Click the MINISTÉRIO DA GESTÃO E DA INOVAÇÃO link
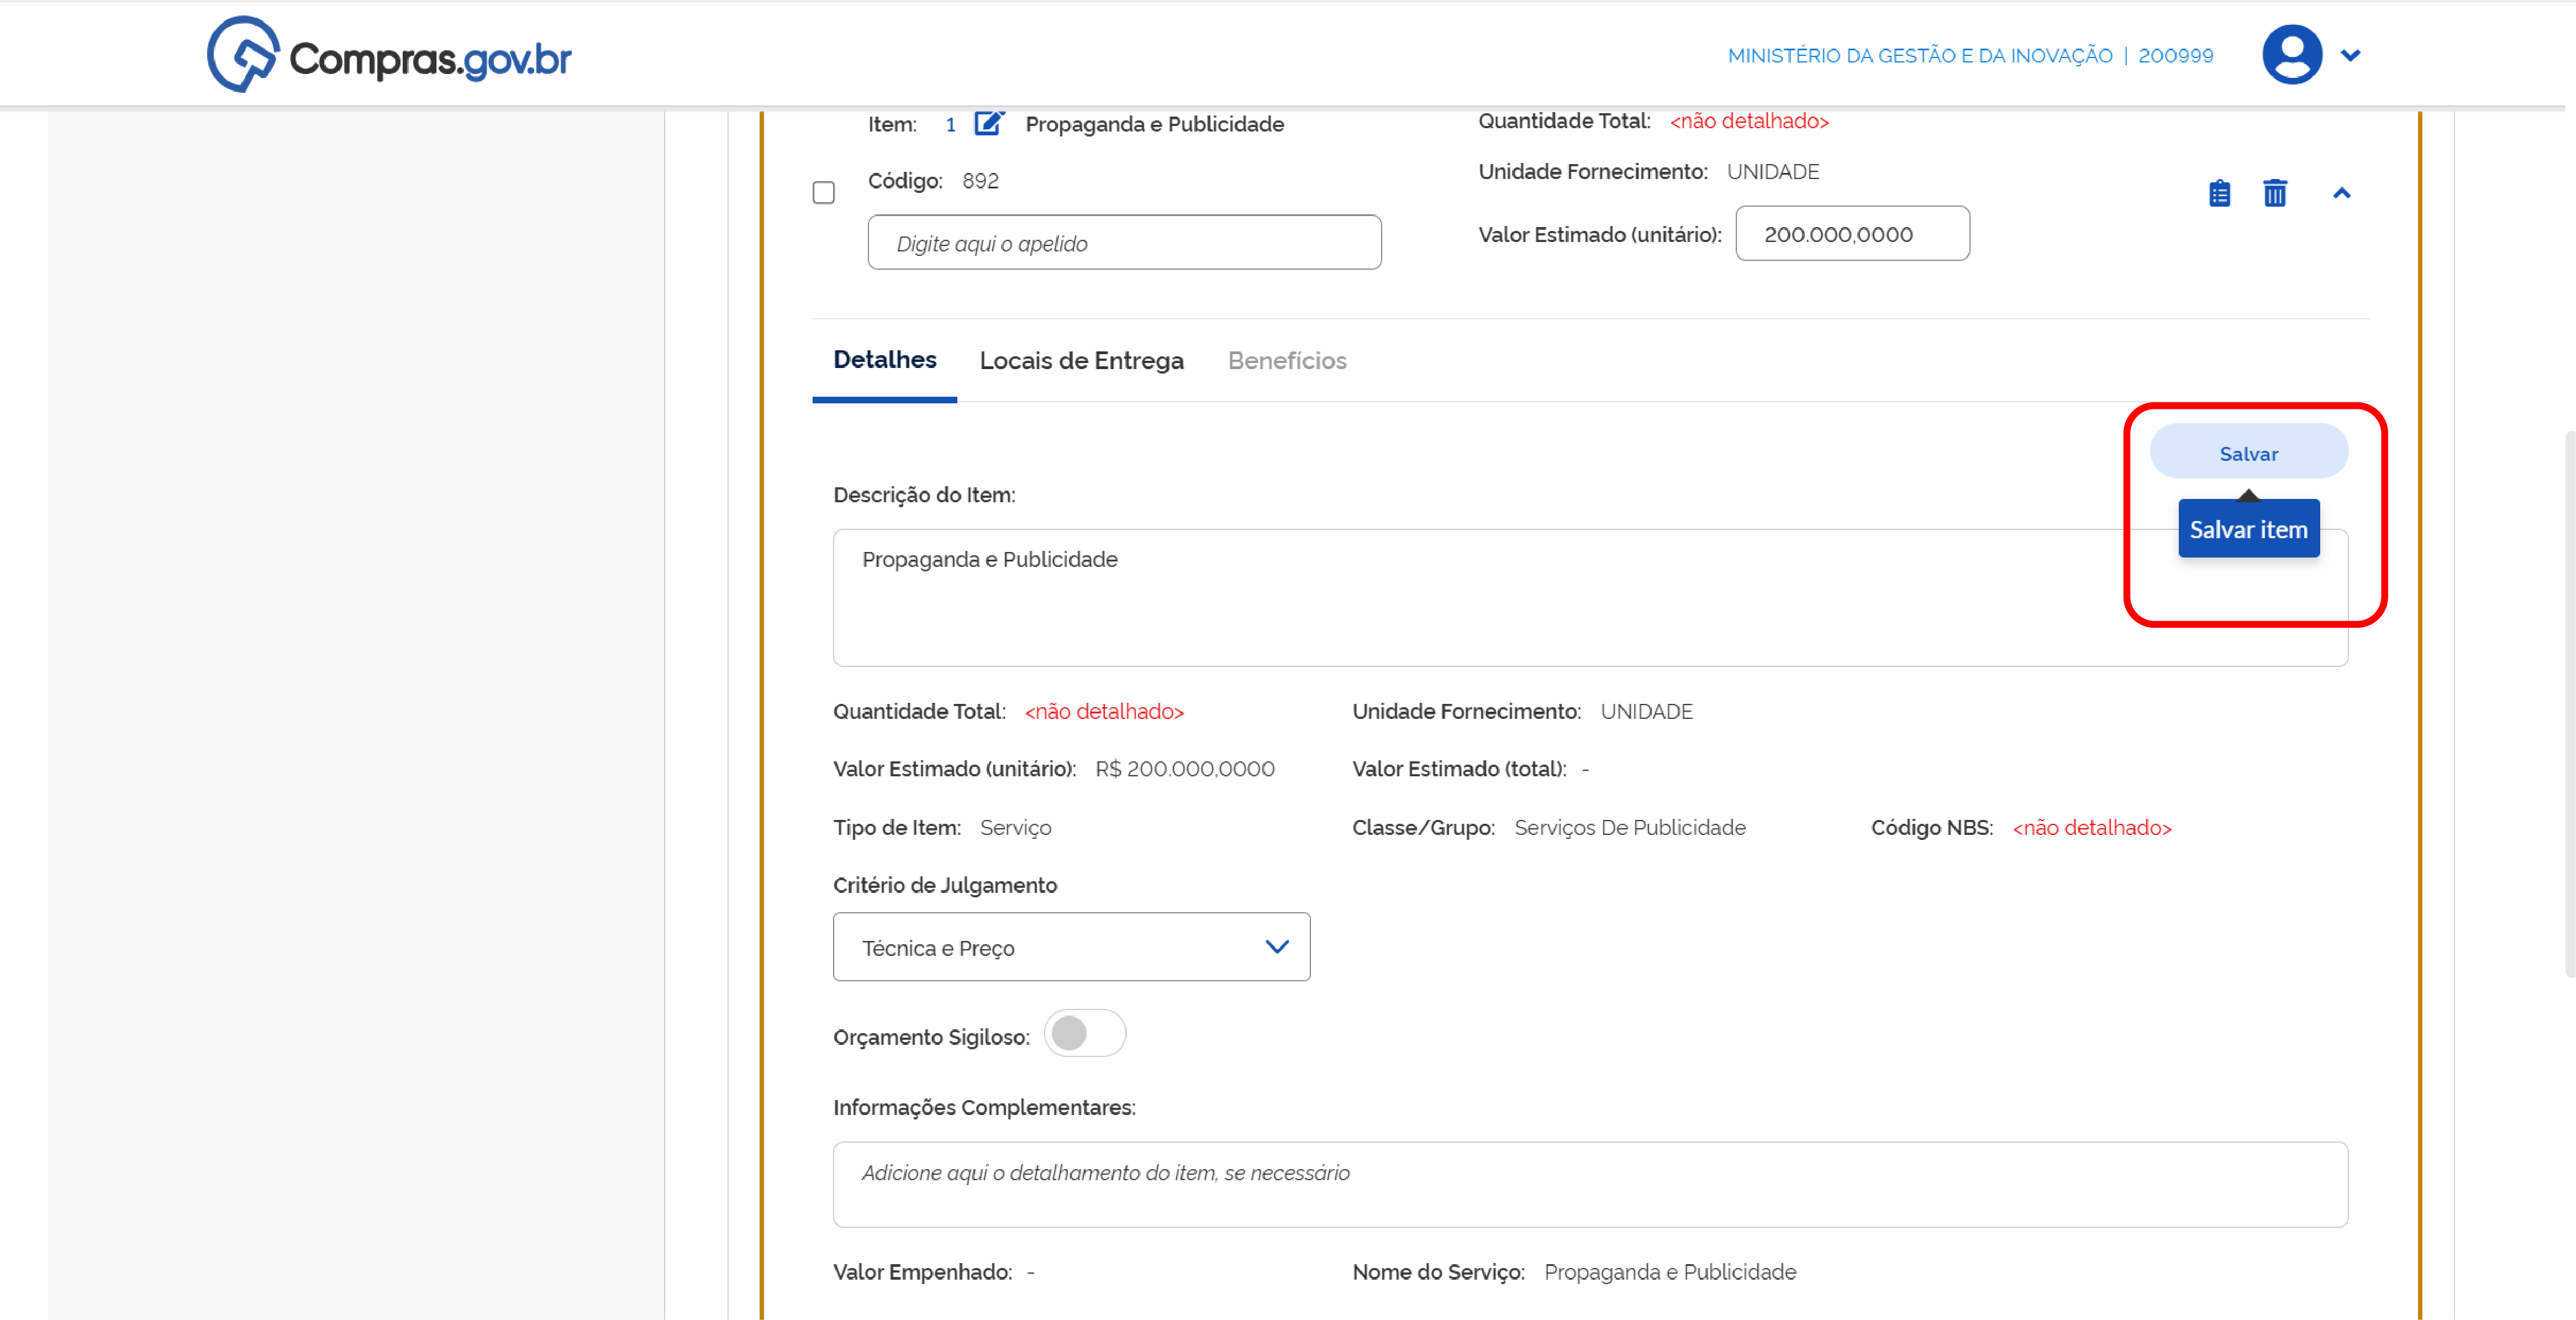 point(1920,56)
